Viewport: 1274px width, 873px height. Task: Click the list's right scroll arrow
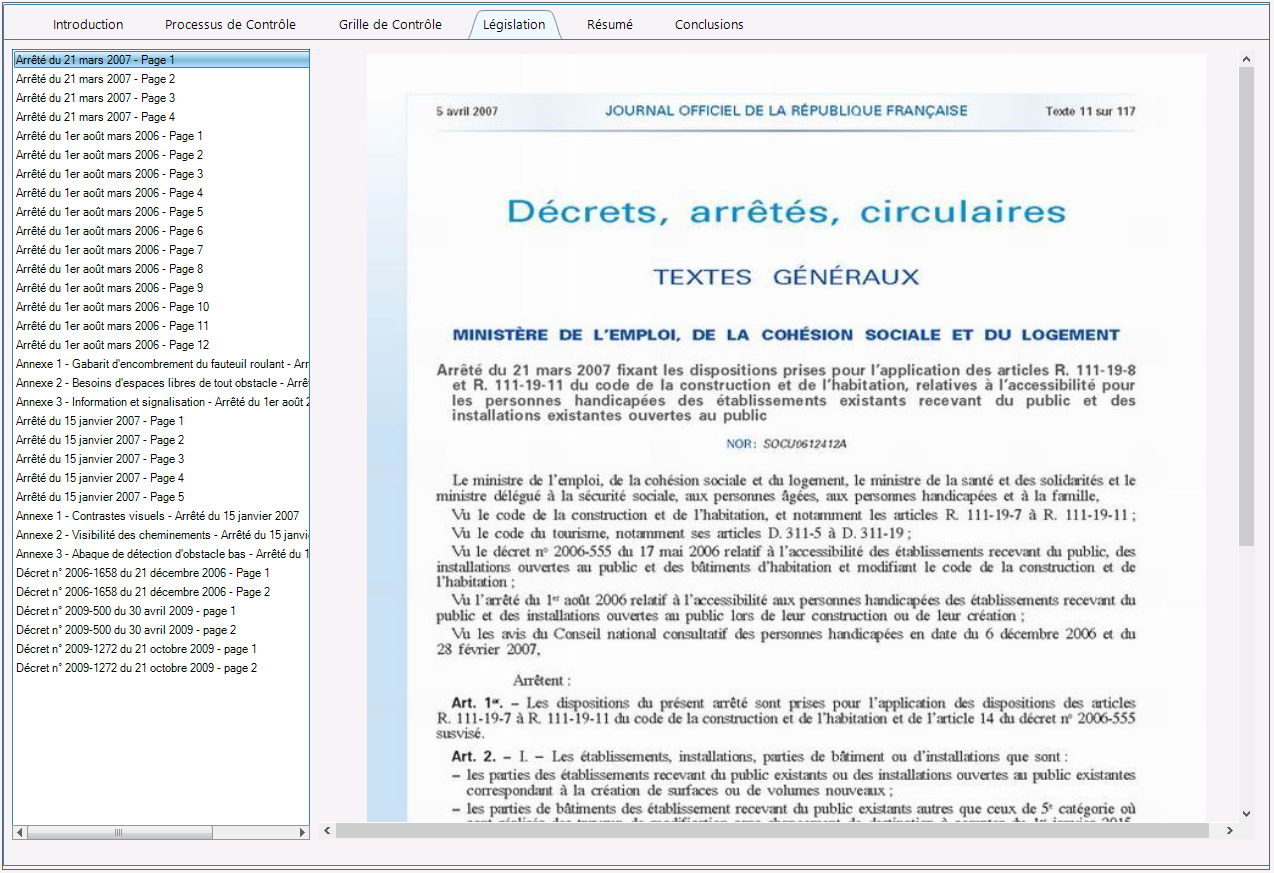pyautogui.click(x=303, y=832)
